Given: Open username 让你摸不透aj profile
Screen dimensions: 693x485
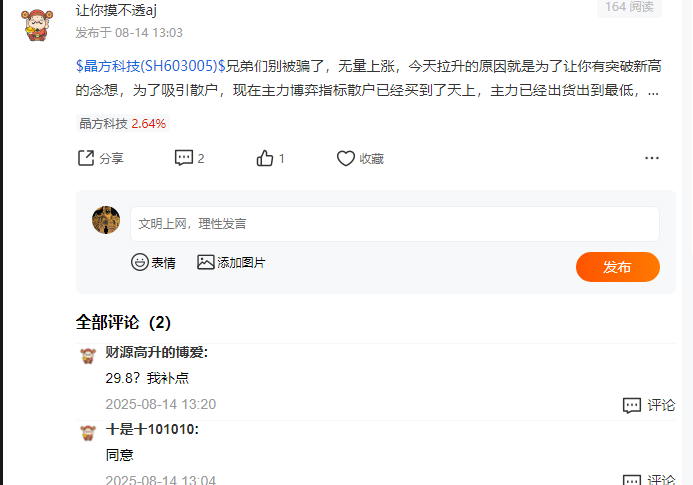Looking at the screenshot, I should 116,10.
